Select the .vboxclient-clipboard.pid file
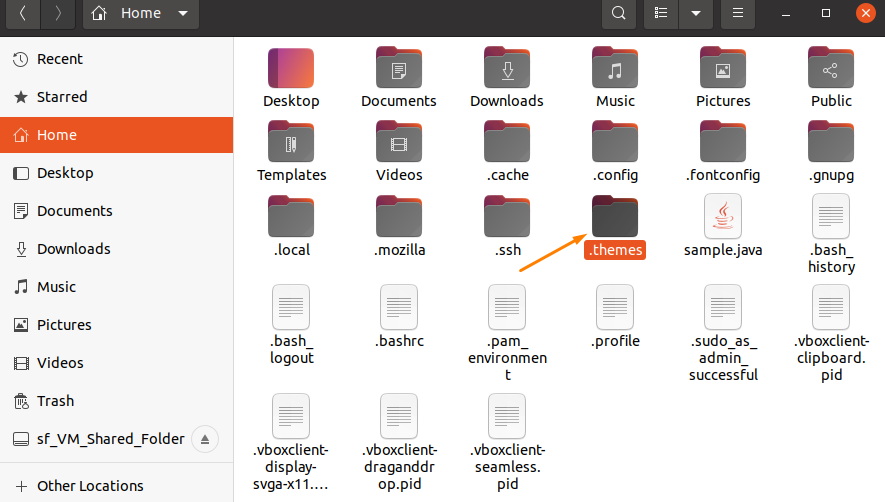 click(x=831, y=307)
